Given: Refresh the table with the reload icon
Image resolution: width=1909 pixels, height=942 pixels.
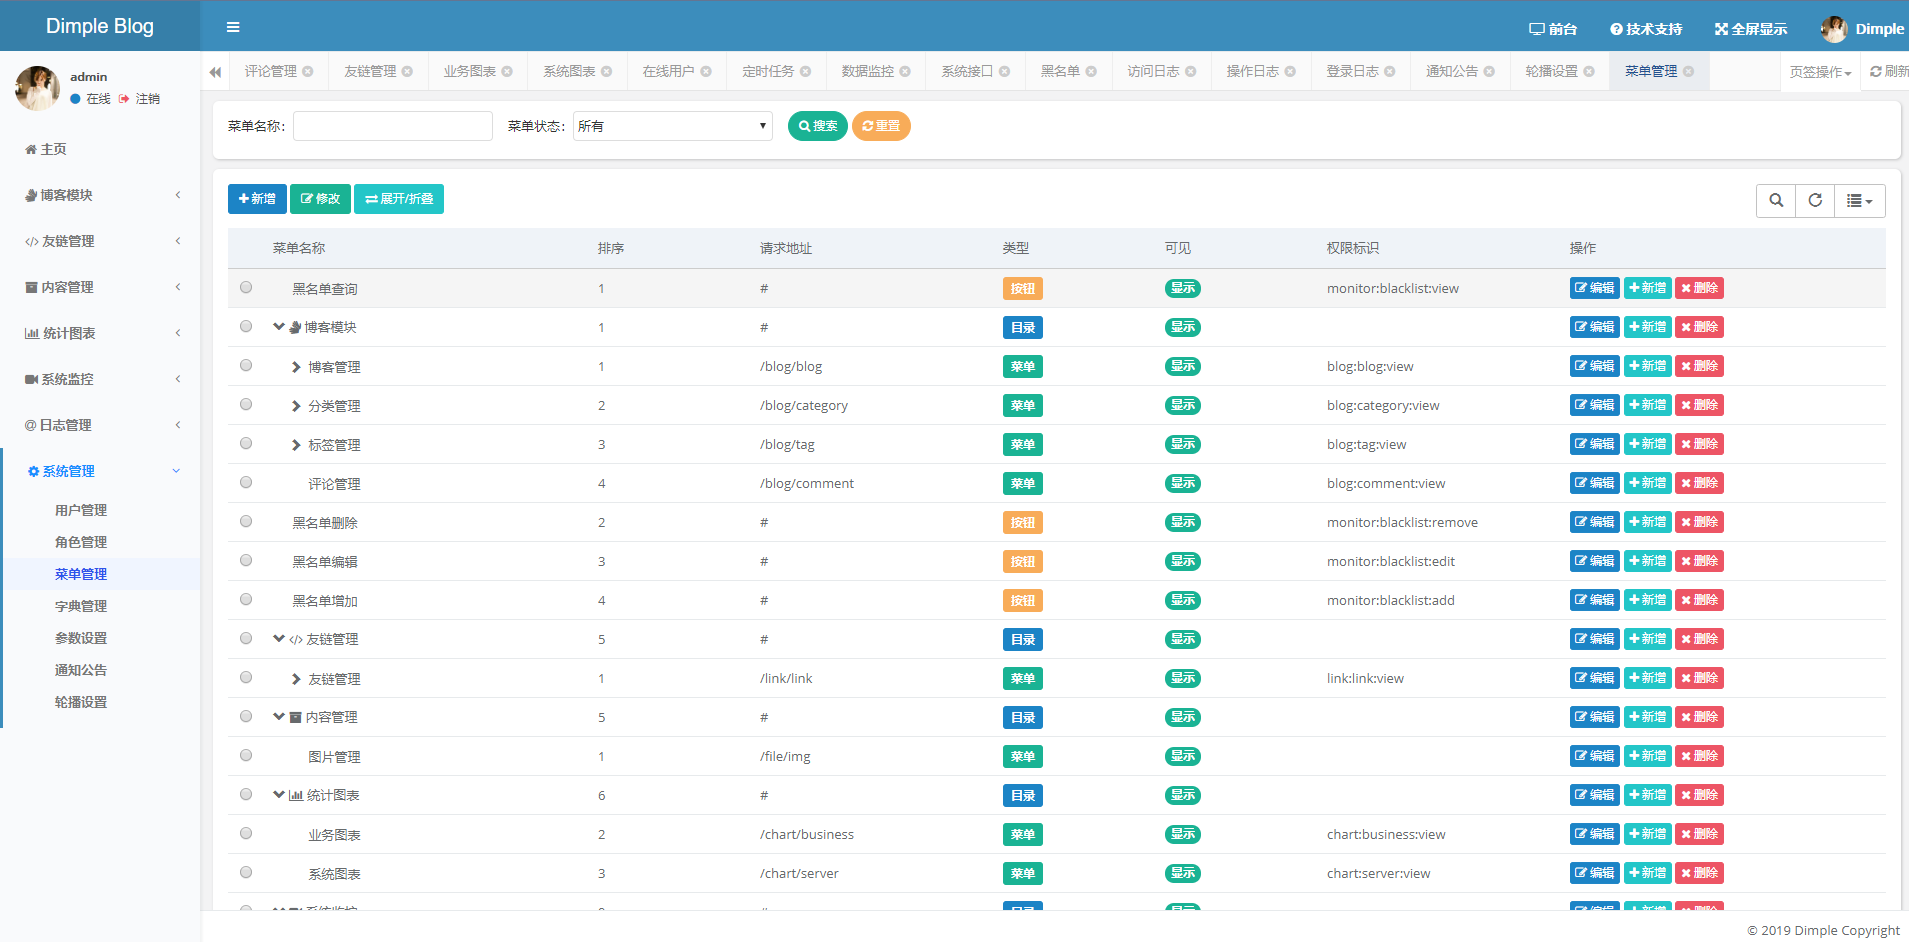Looking at the screenshot, I should (x=1815, y=200).
